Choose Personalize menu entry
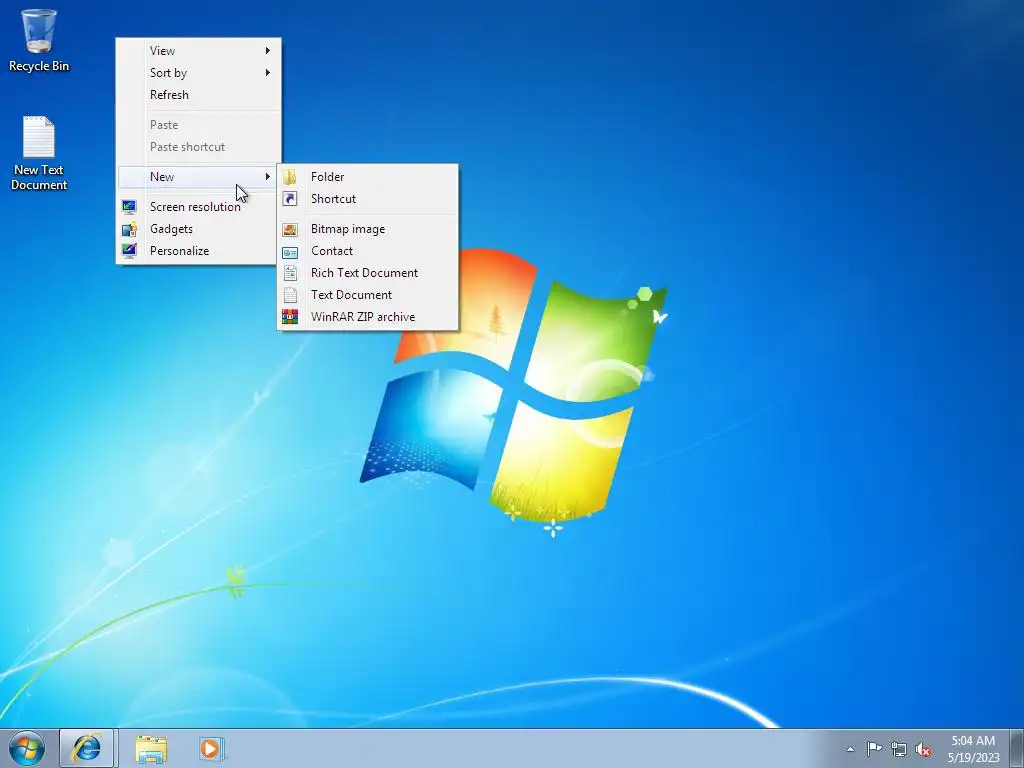Image resolution: width=1024 pixels, height=768 pixels. 199,251
